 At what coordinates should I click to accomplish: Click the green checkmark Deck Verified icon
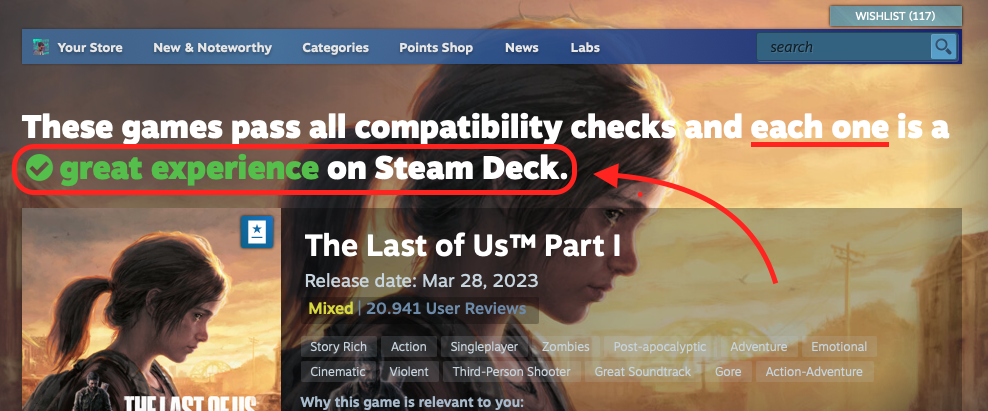coord(41,169)
